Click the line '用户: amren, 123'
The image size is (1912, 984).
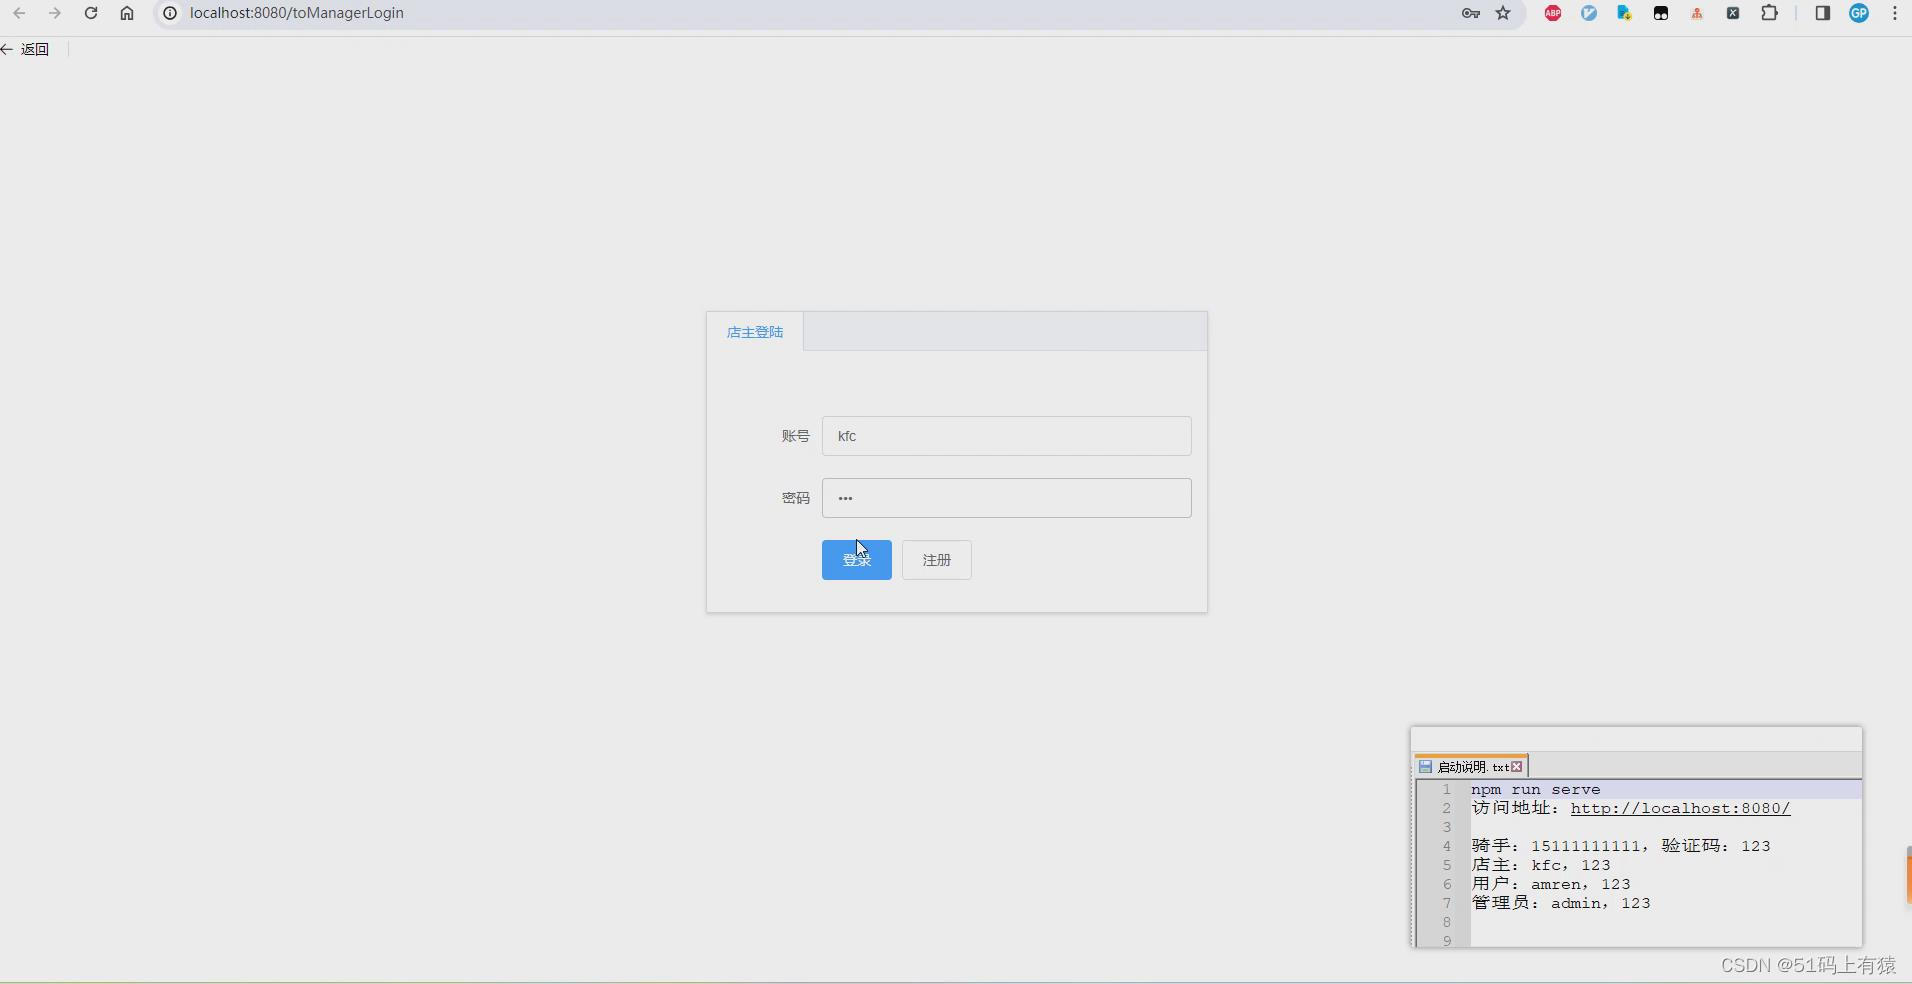(x=1551, y=884)
